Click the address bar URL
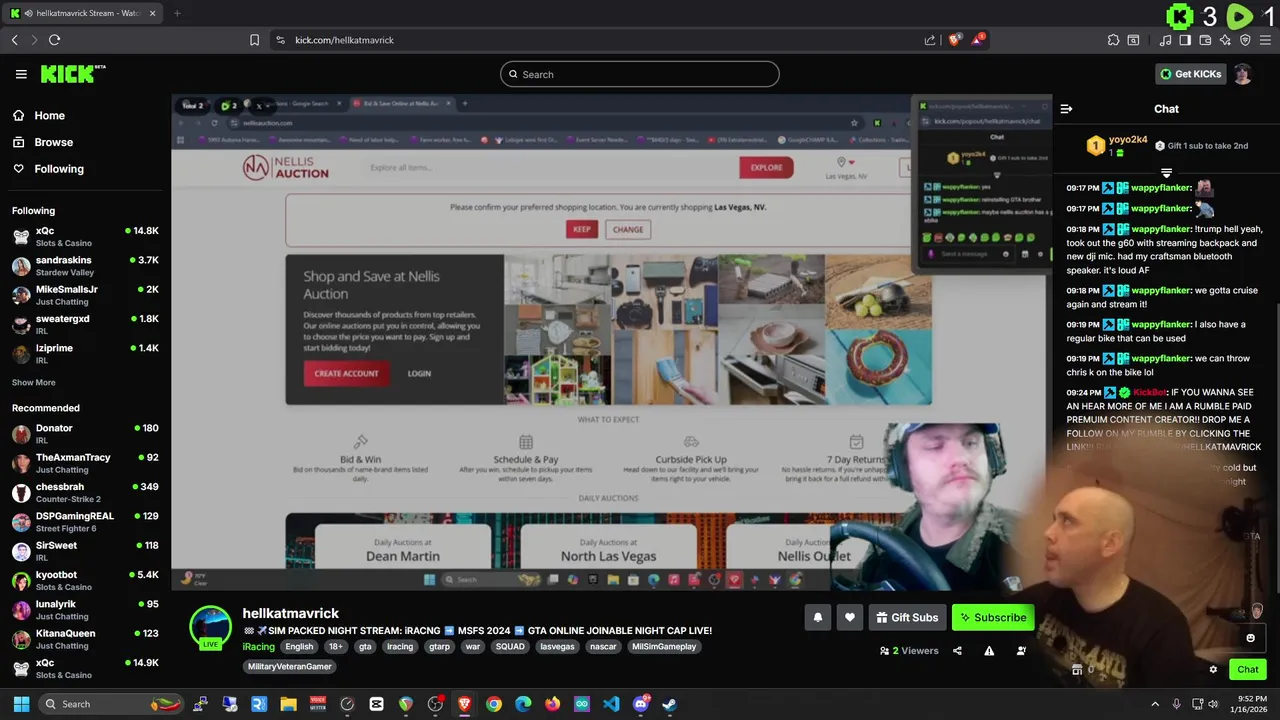 click(344, 40)
